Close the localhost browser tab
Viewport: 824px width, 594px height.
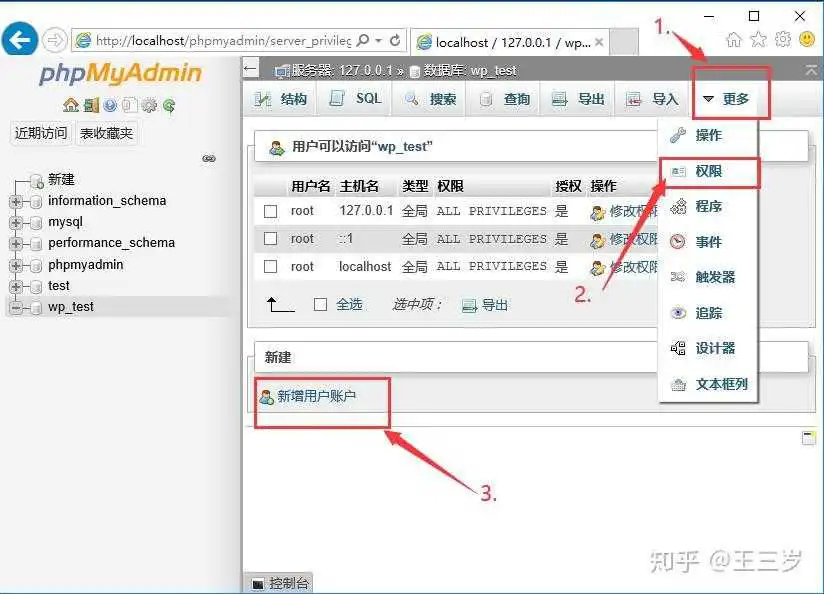(x=599, y=42)
